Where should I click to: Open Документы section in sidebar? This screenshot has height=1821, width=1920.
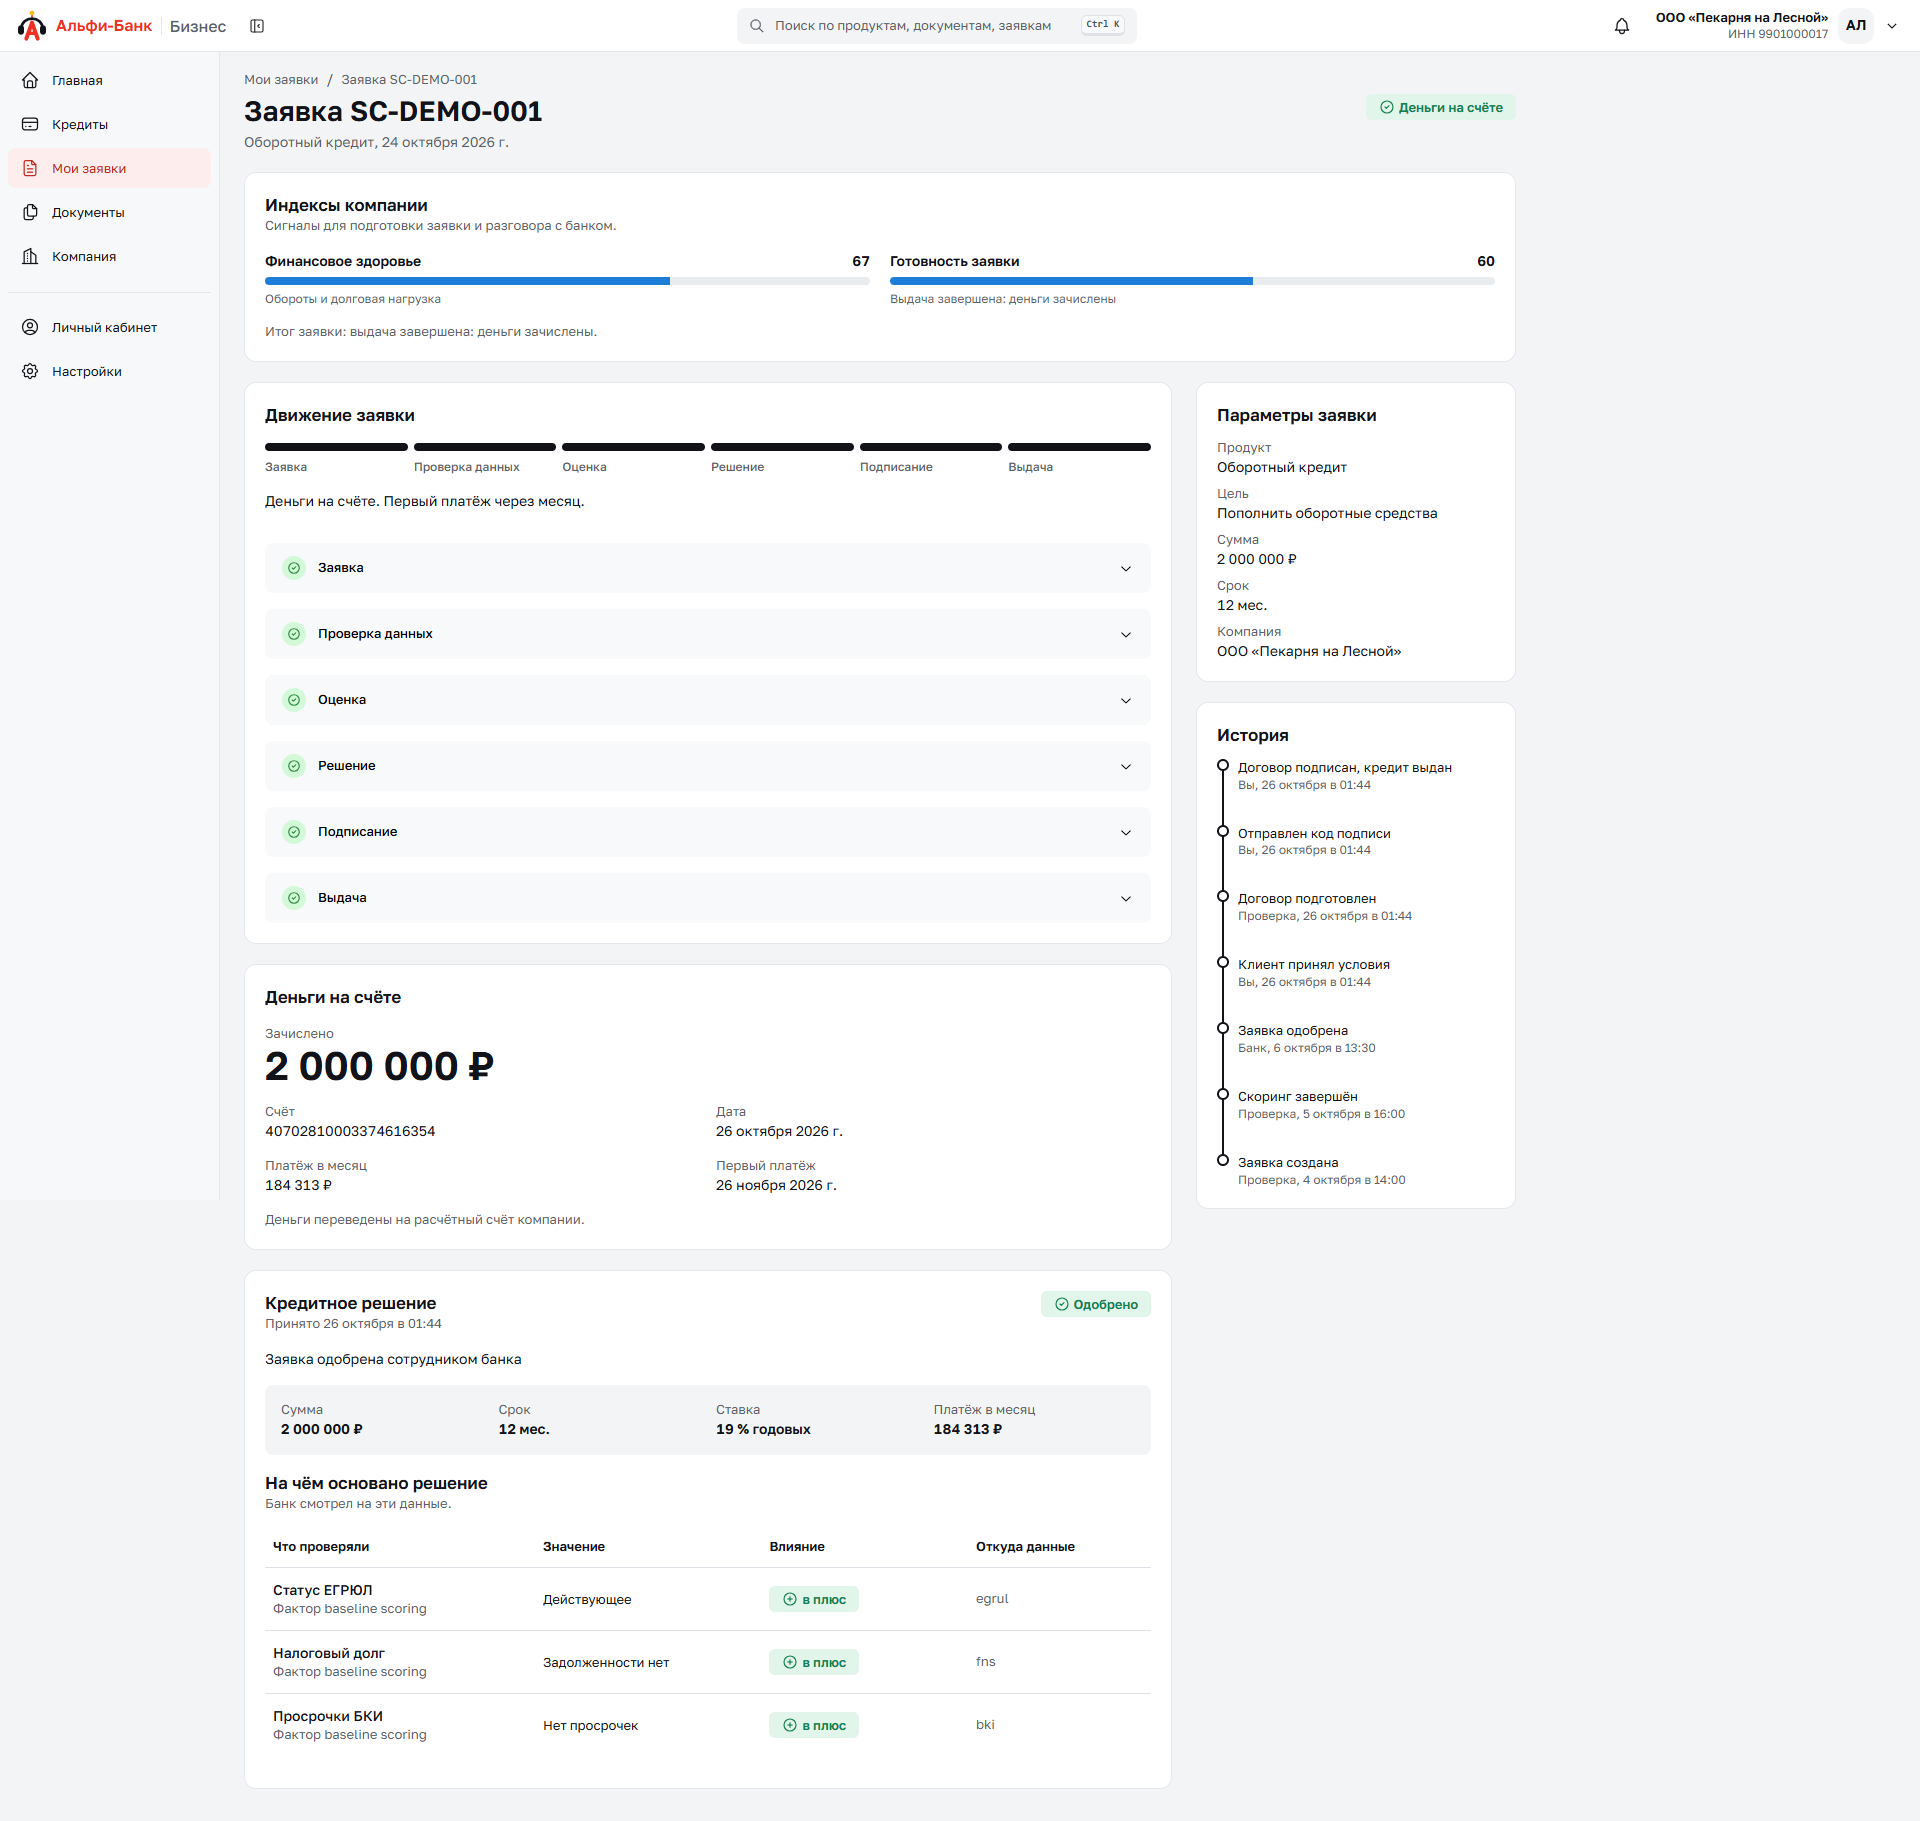[x=109, y=212]
